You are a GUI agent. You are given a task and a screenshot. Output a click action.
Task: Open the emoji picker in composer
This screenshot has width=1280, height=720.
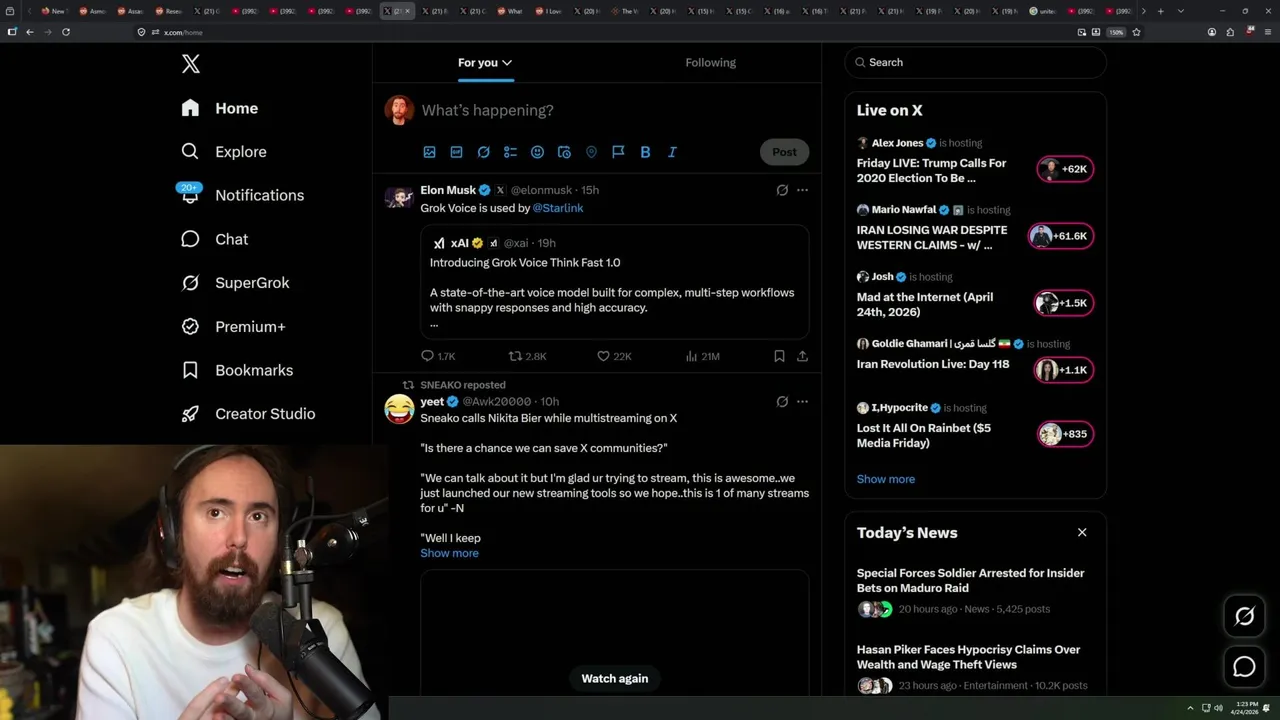pyautogui.click(x=537, y=152)
